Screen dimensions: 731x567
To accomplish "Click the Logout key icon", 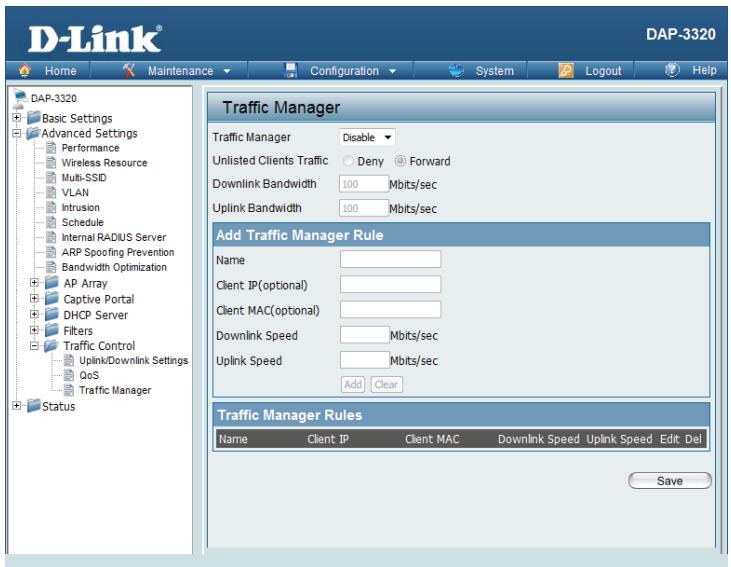I will (x=566, y=70).
